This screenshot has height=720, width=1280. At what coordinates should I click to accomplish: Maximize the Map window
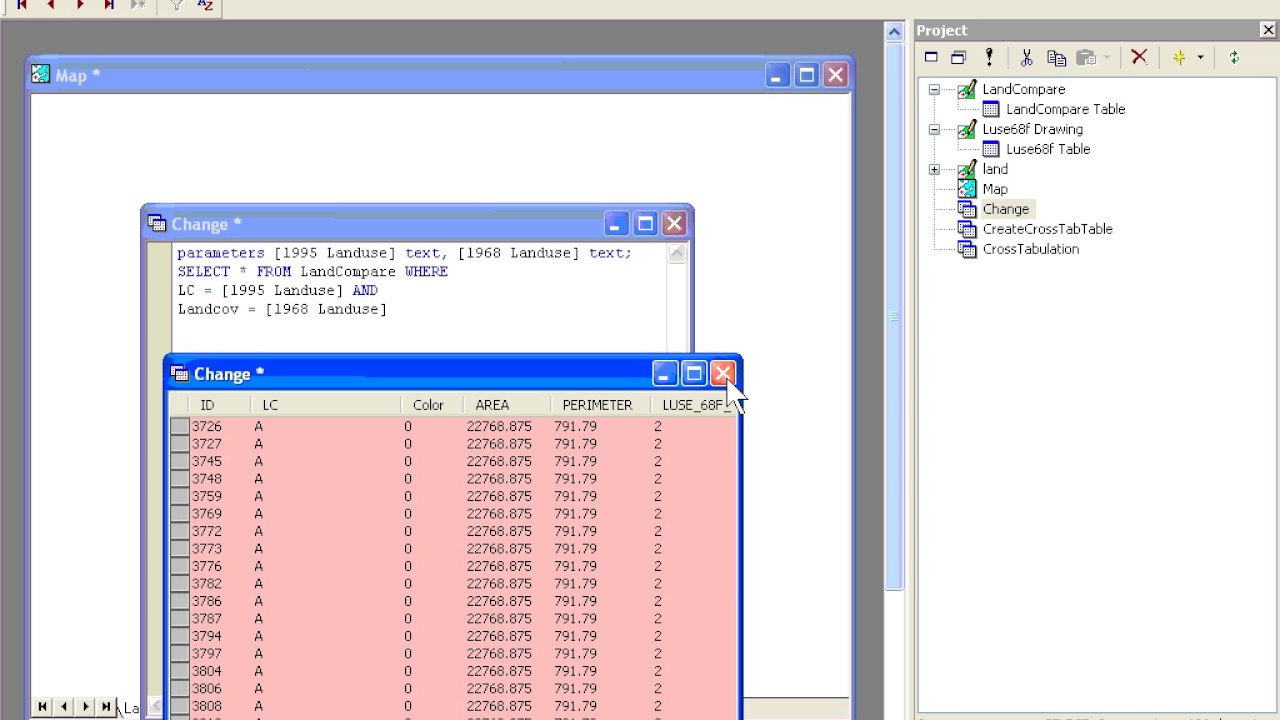[806, 75]
